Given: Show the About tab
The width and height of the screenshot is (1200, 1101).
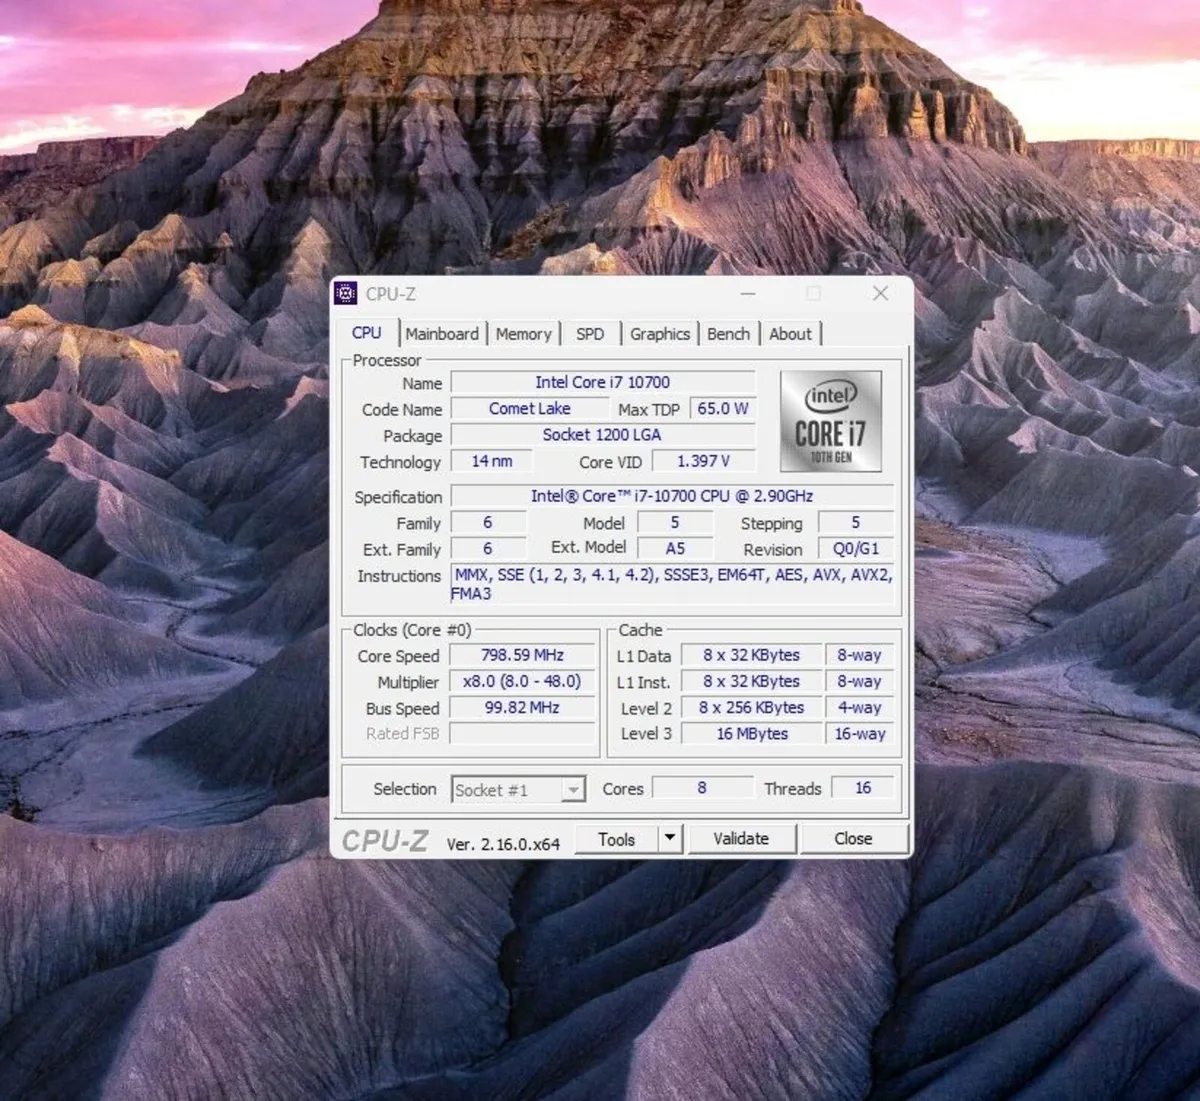Looking at the screenshot, I should pos(790,334).
